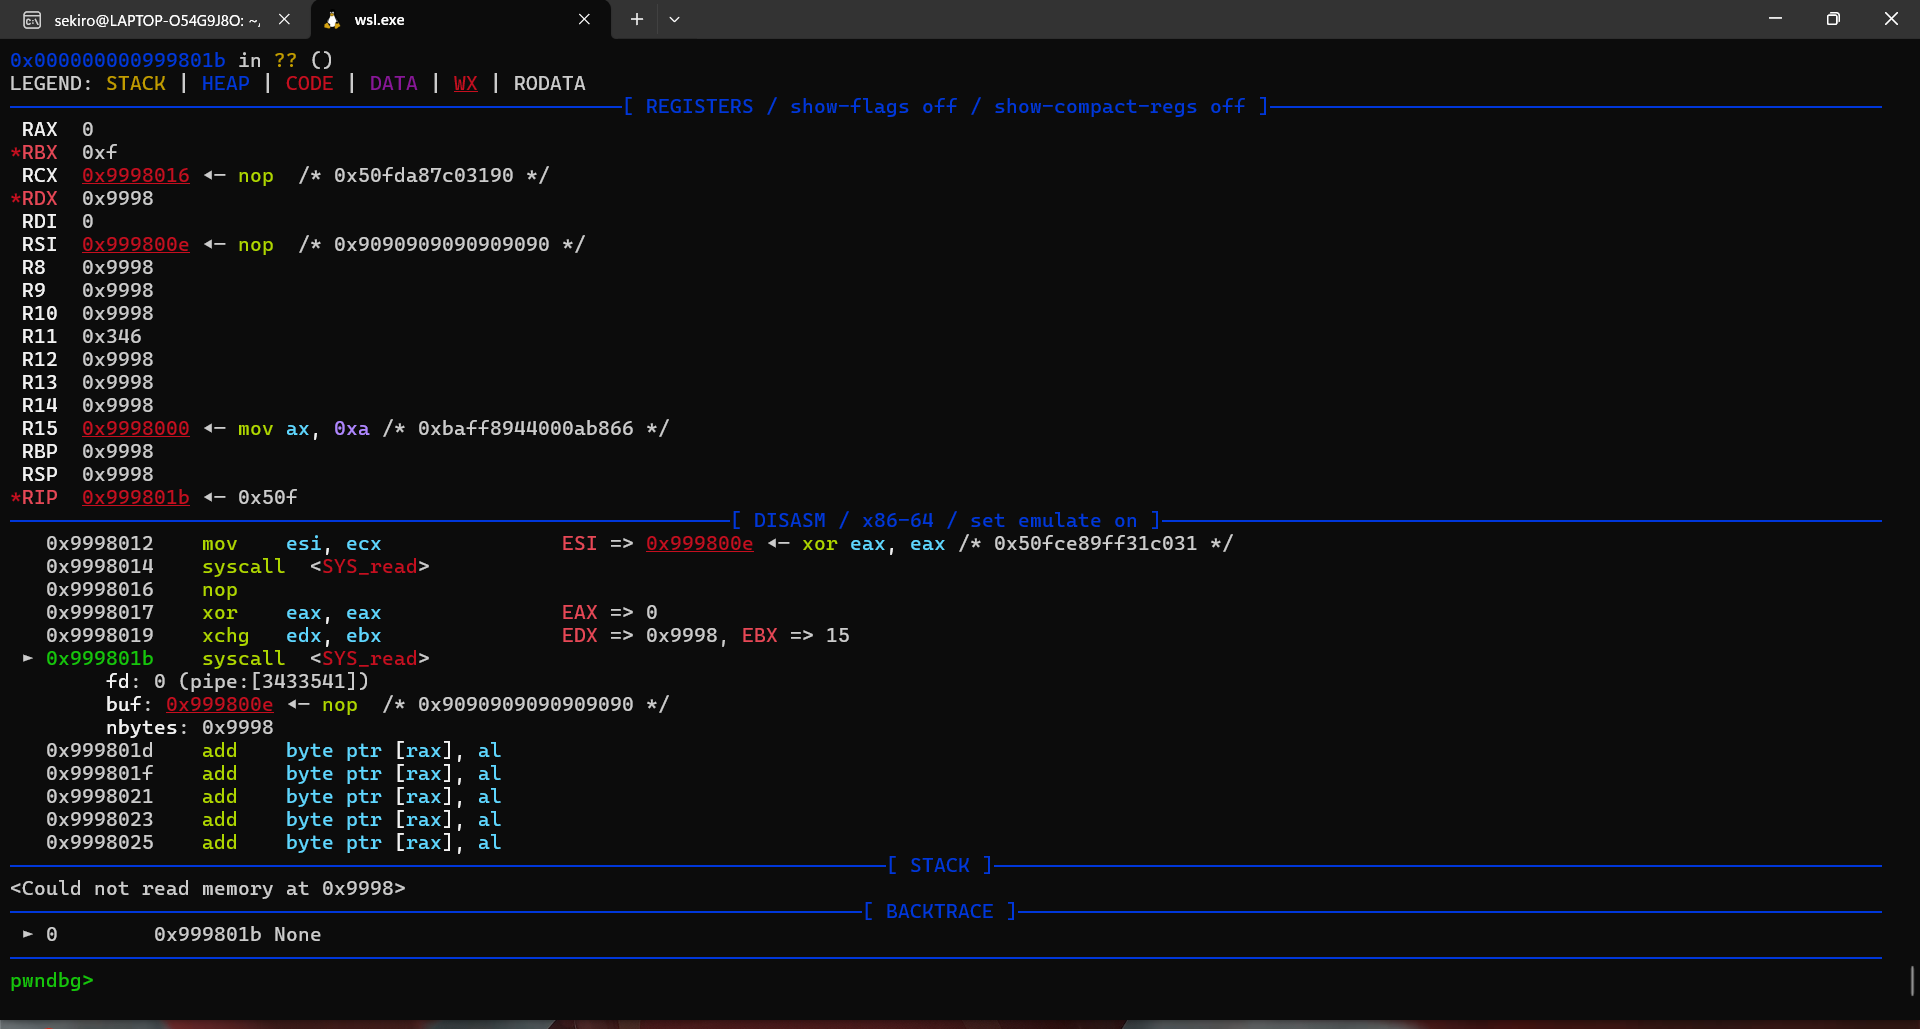Click the RBP register row
Viewport: 1920px width, 1029px height.
pyautogui.click(x=88, y=452)
